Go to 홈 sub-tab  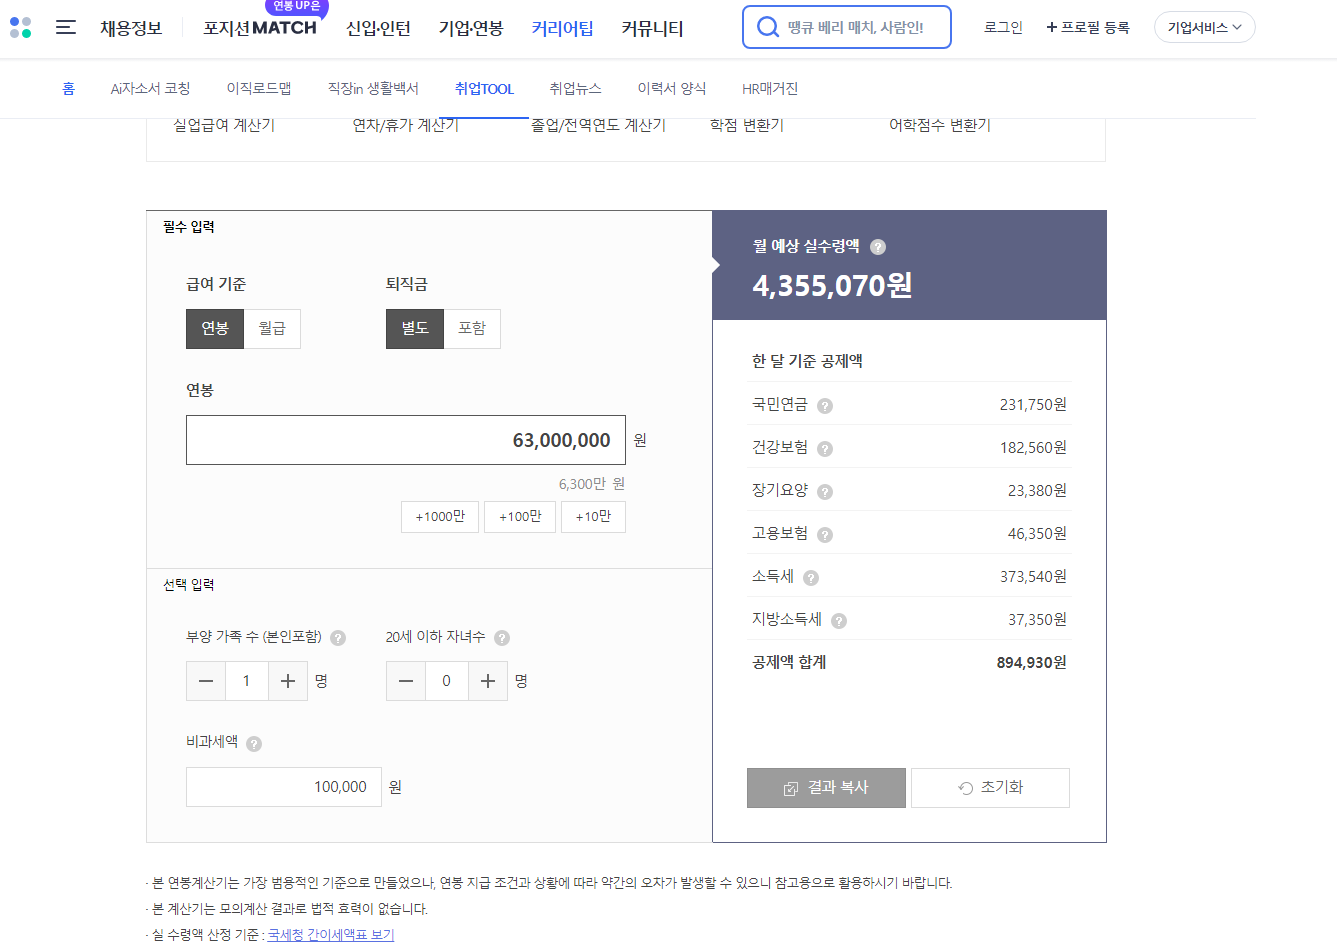68,89
